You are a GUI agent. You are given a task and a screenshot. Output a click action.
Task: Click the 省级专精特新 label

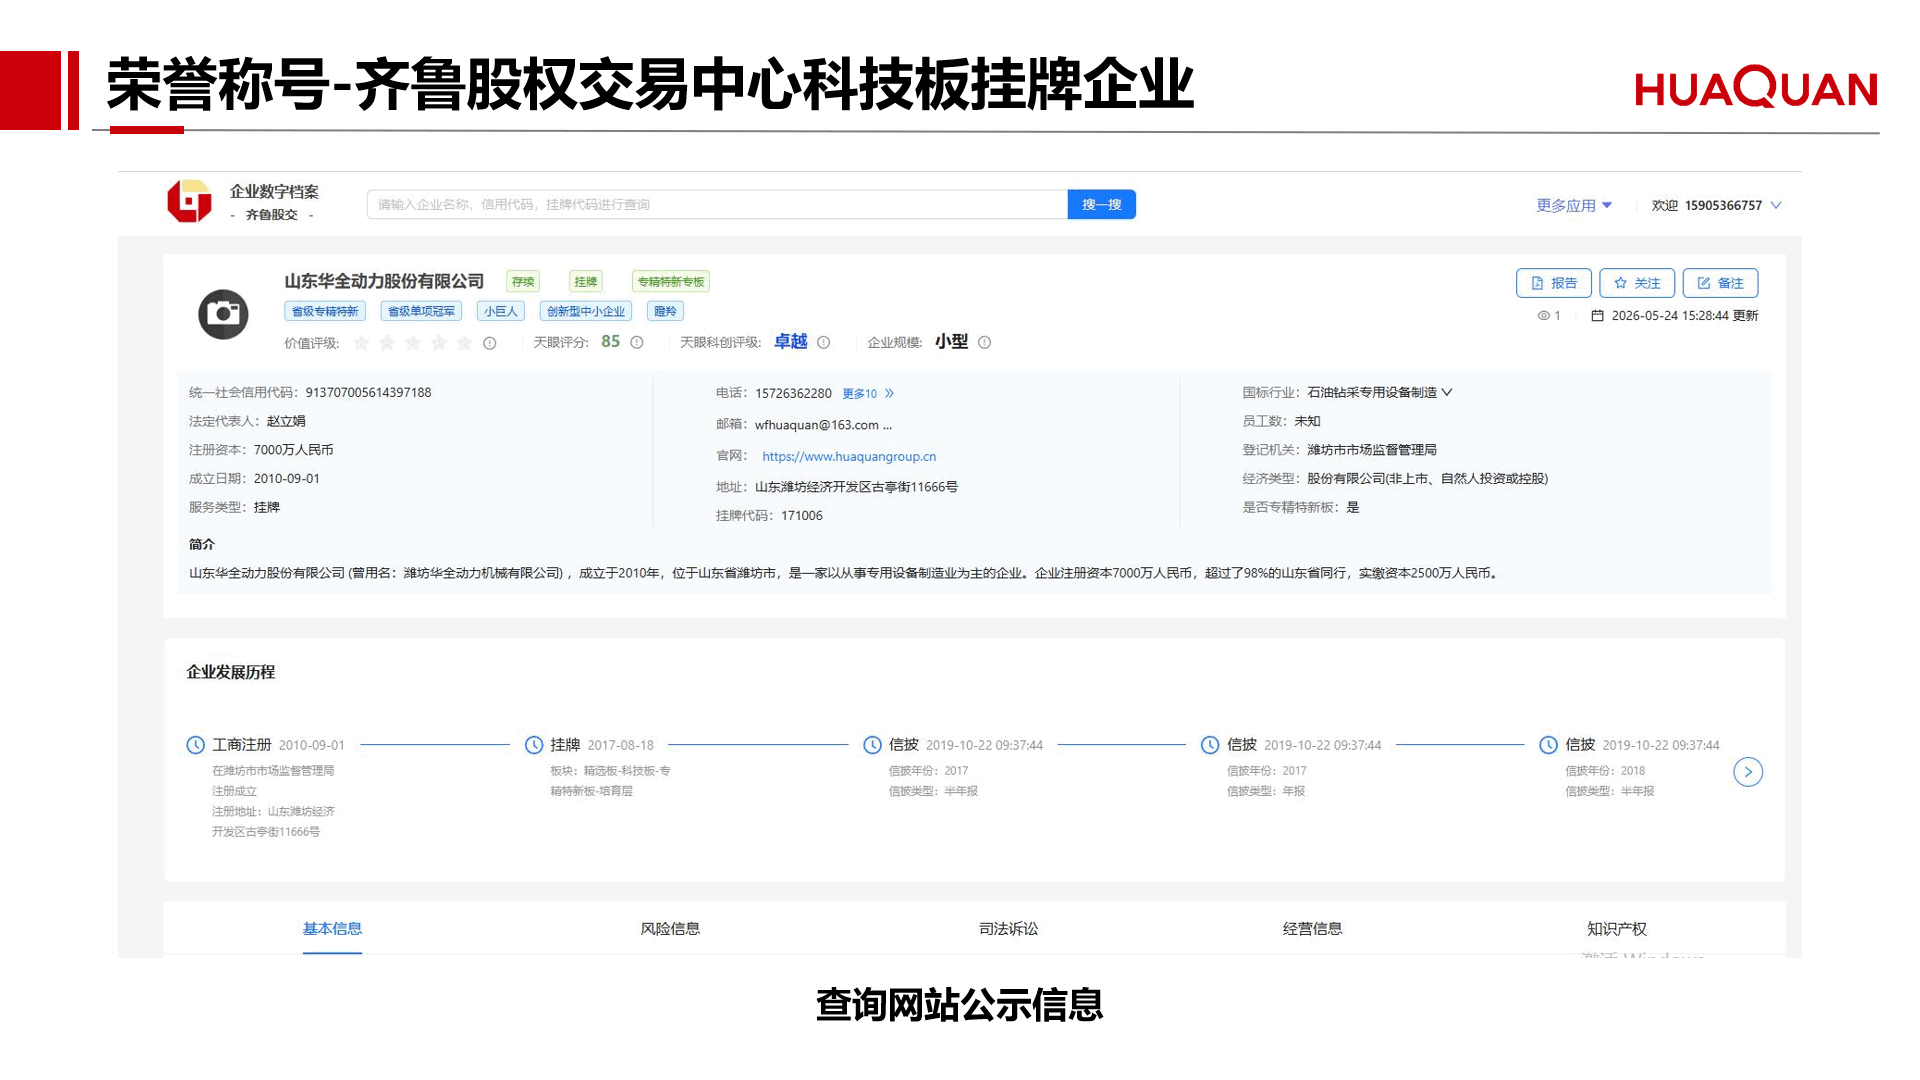tap(325, 311)
